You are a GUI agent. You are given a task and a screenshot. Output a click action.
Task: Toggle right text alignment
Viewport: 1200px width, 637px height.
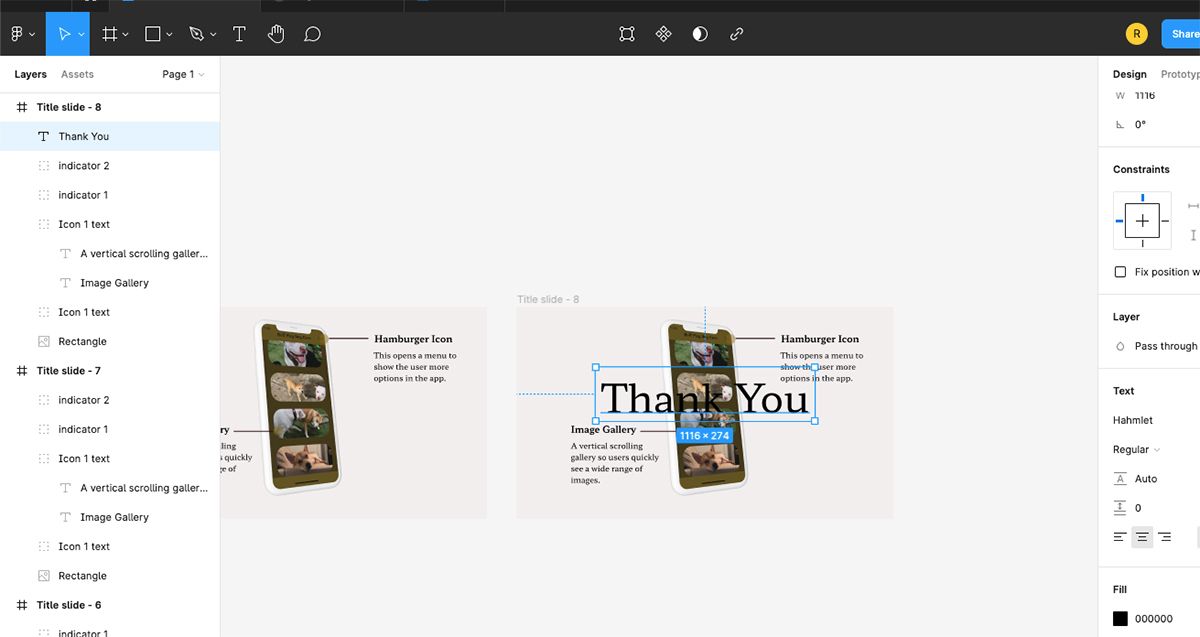click(x=1164, y=537)
